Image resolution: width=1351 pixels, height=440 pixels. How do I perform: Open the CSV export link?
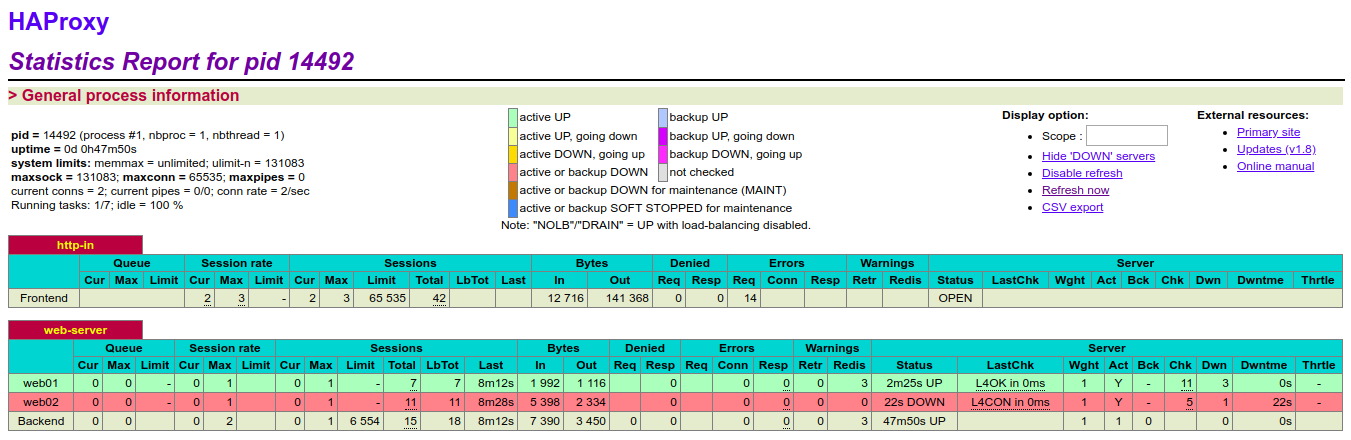(1072, 207)
